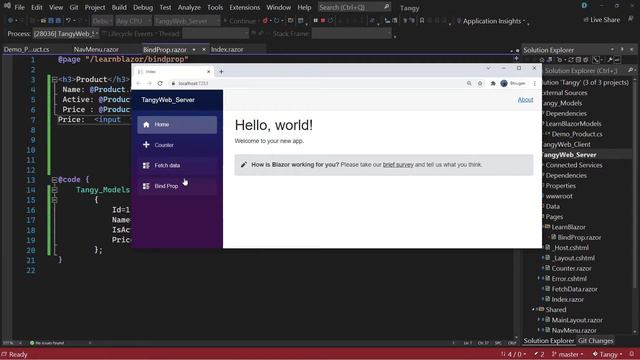
Task: Collapse the h3 Product region on line 3
Action: pos(54,80)
